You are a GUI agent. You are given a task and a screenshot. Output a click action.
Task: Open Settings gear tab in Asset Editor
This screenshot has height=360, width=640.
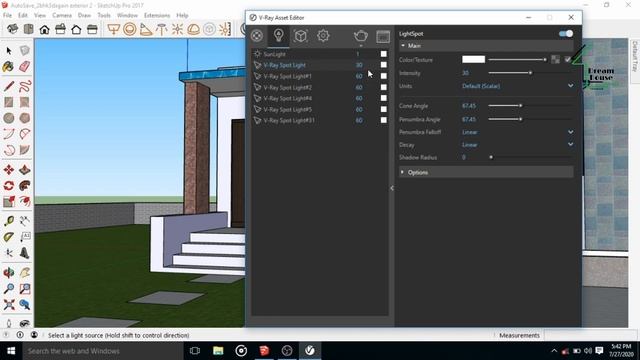[323, 36]
